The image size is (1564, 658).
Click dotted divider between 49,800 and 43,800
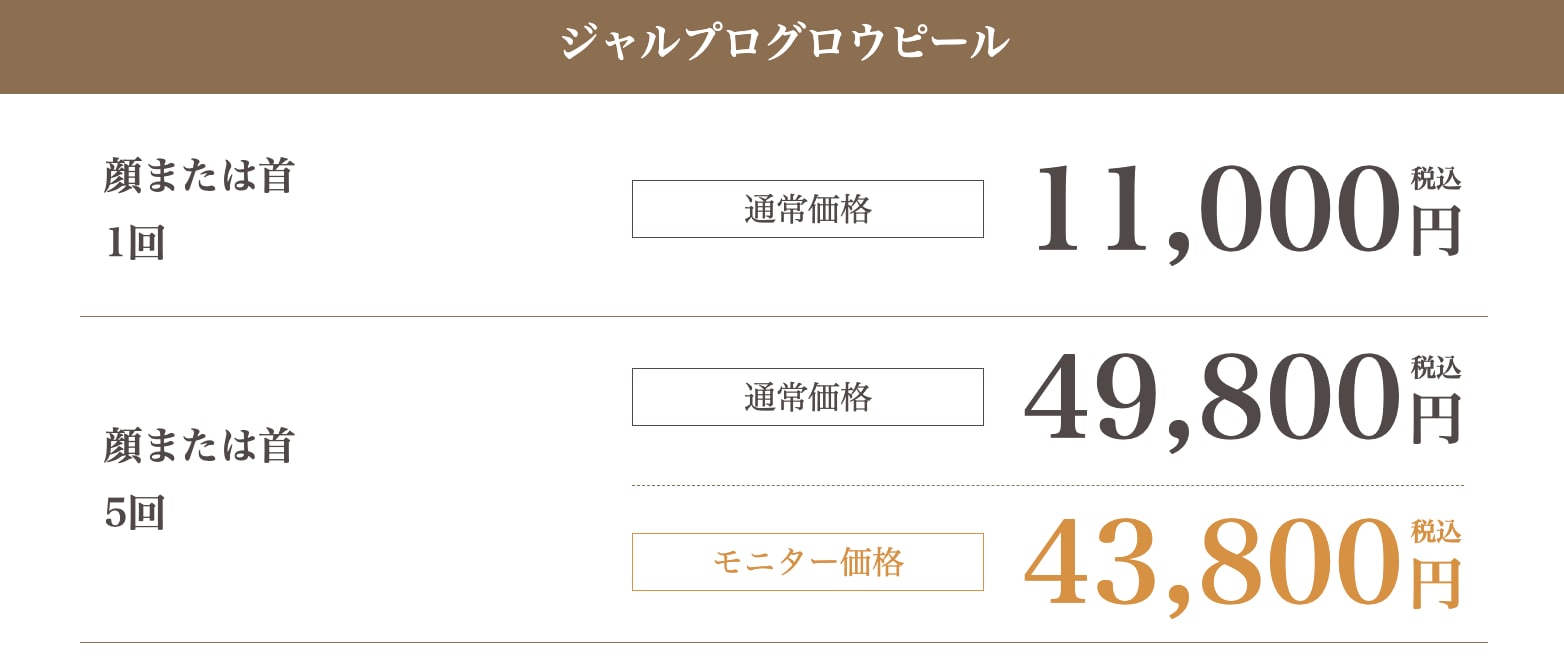coord(1047,485)
